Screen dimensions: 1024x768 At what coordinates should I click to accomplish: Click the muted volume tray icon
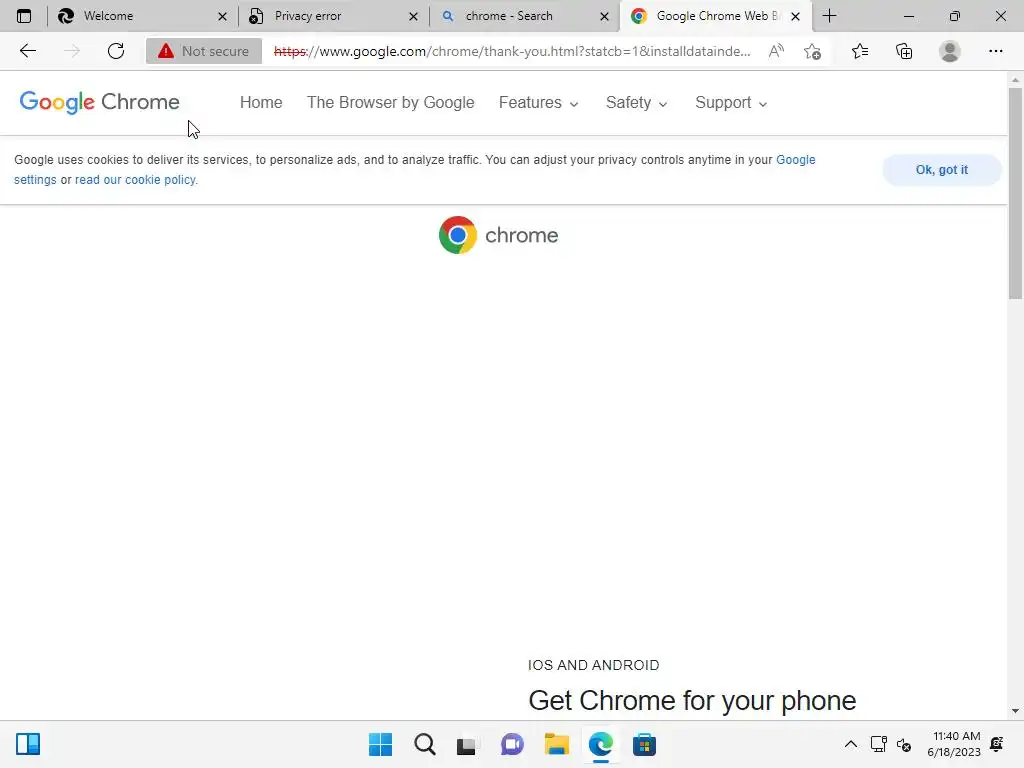click(904, 744)
